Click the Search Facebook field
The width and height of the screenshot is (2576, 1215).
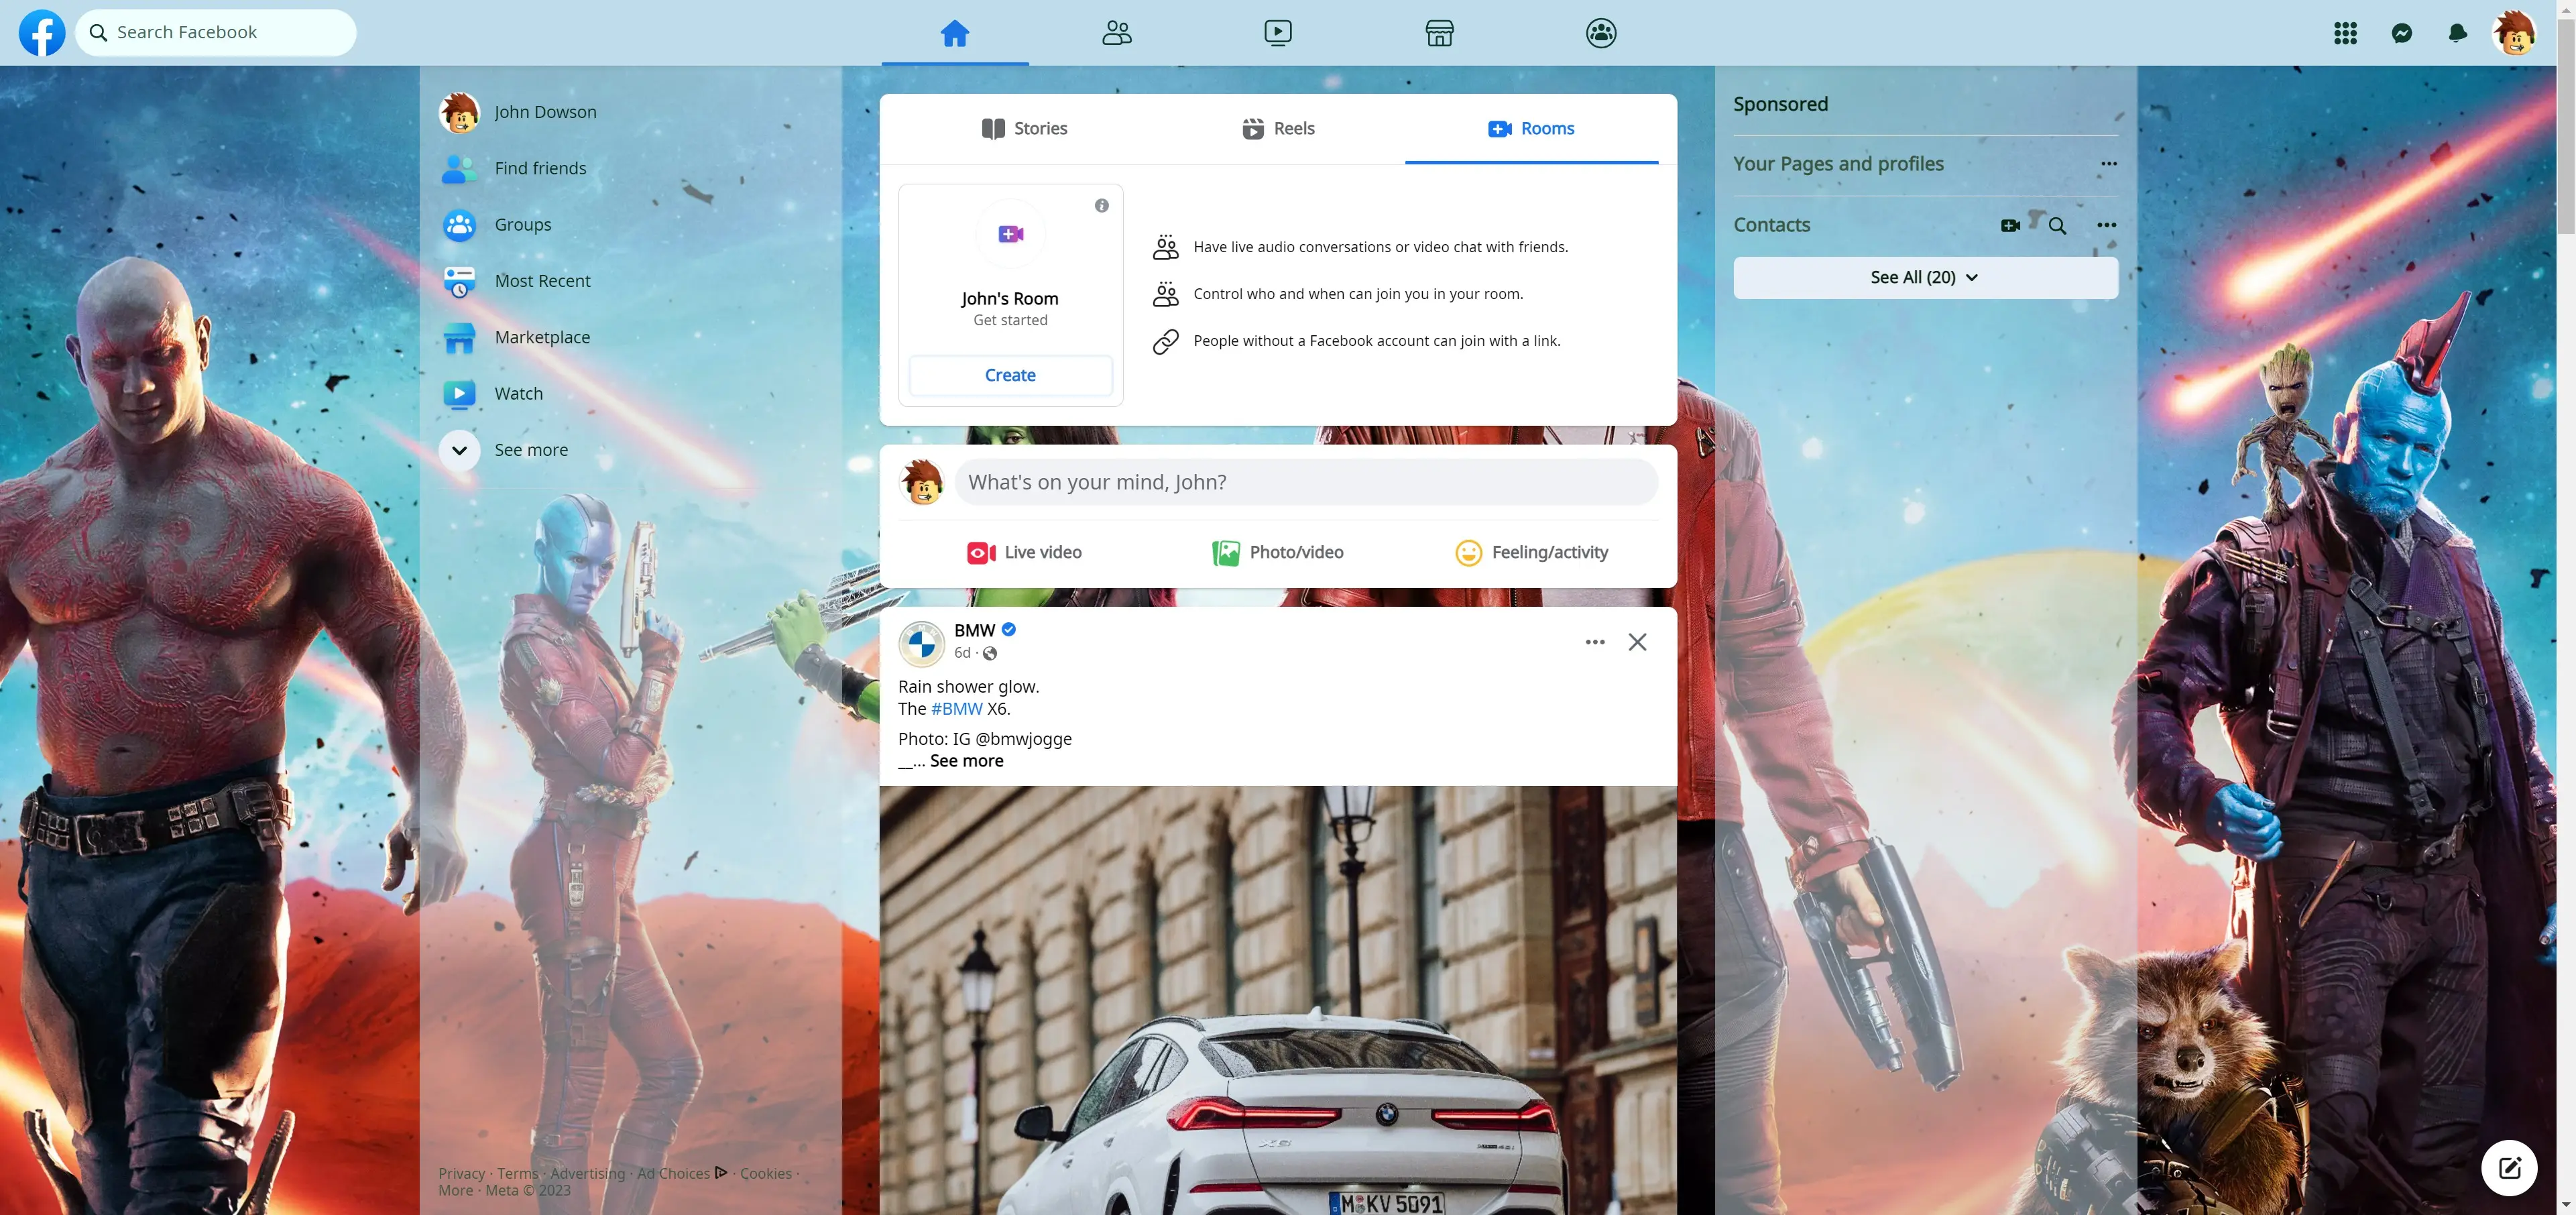(x=216, y=32)
